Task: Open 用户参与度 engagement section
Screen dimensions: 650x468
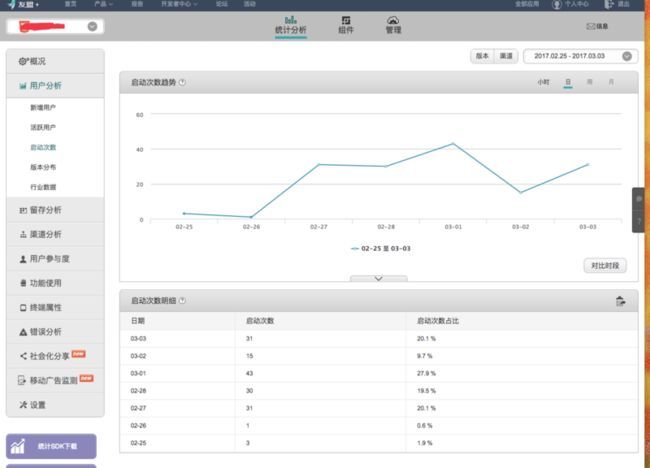Action: pos(55,259)
